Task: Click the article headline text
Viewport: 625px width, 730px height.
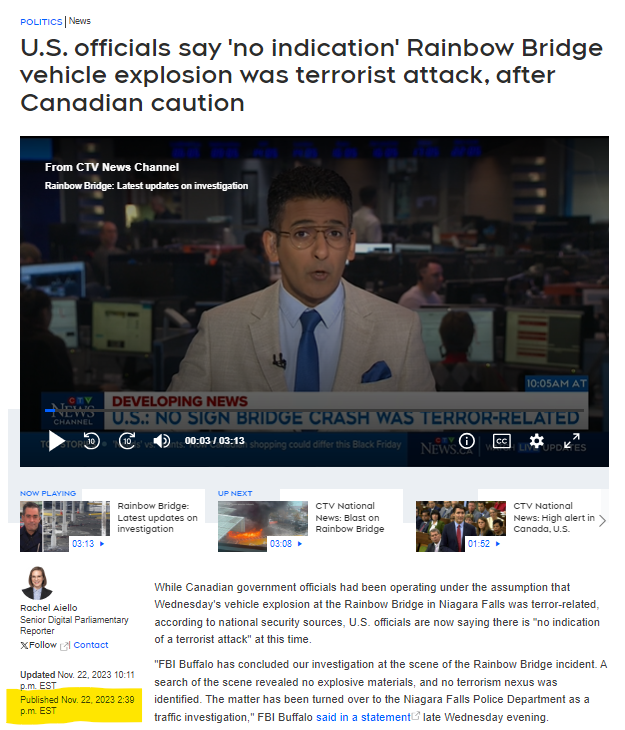Action: (312, 75)
